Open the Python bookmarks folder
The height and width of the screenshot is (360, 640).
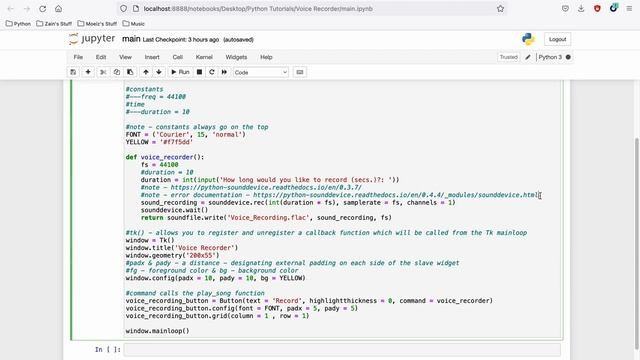point(18,24)
